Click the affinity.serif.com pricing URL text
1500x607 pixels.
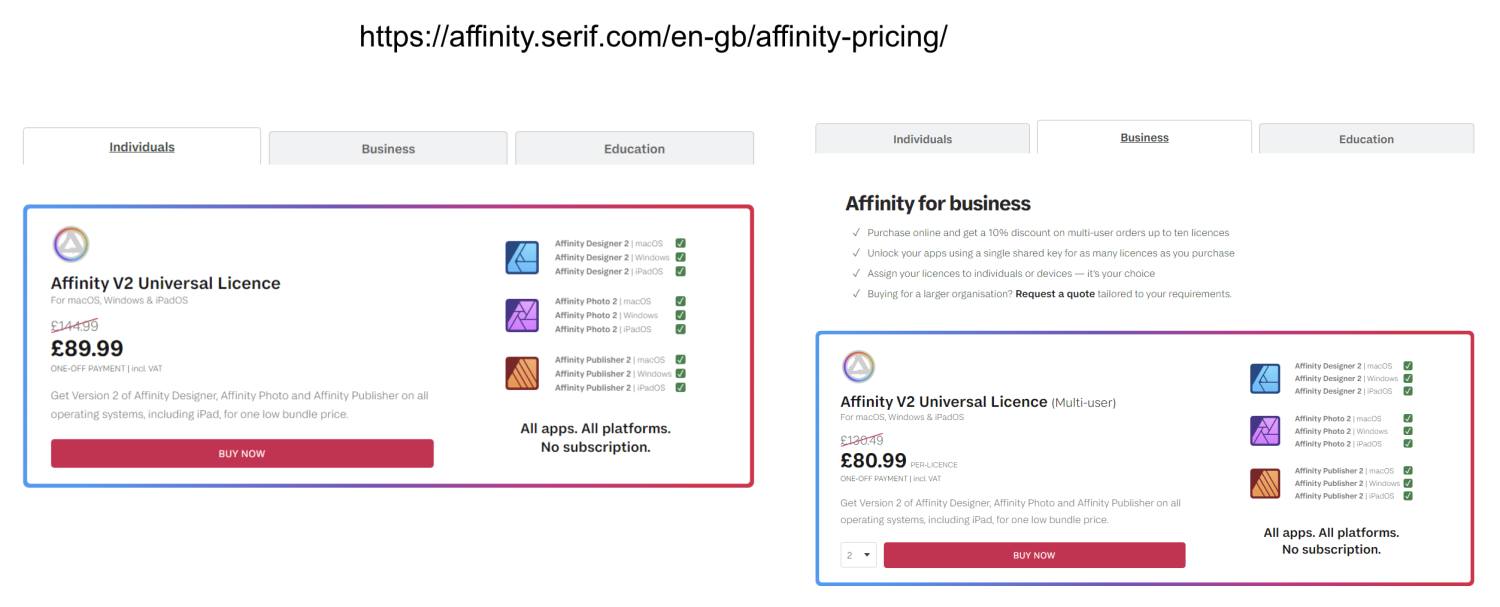click(653, 37)
